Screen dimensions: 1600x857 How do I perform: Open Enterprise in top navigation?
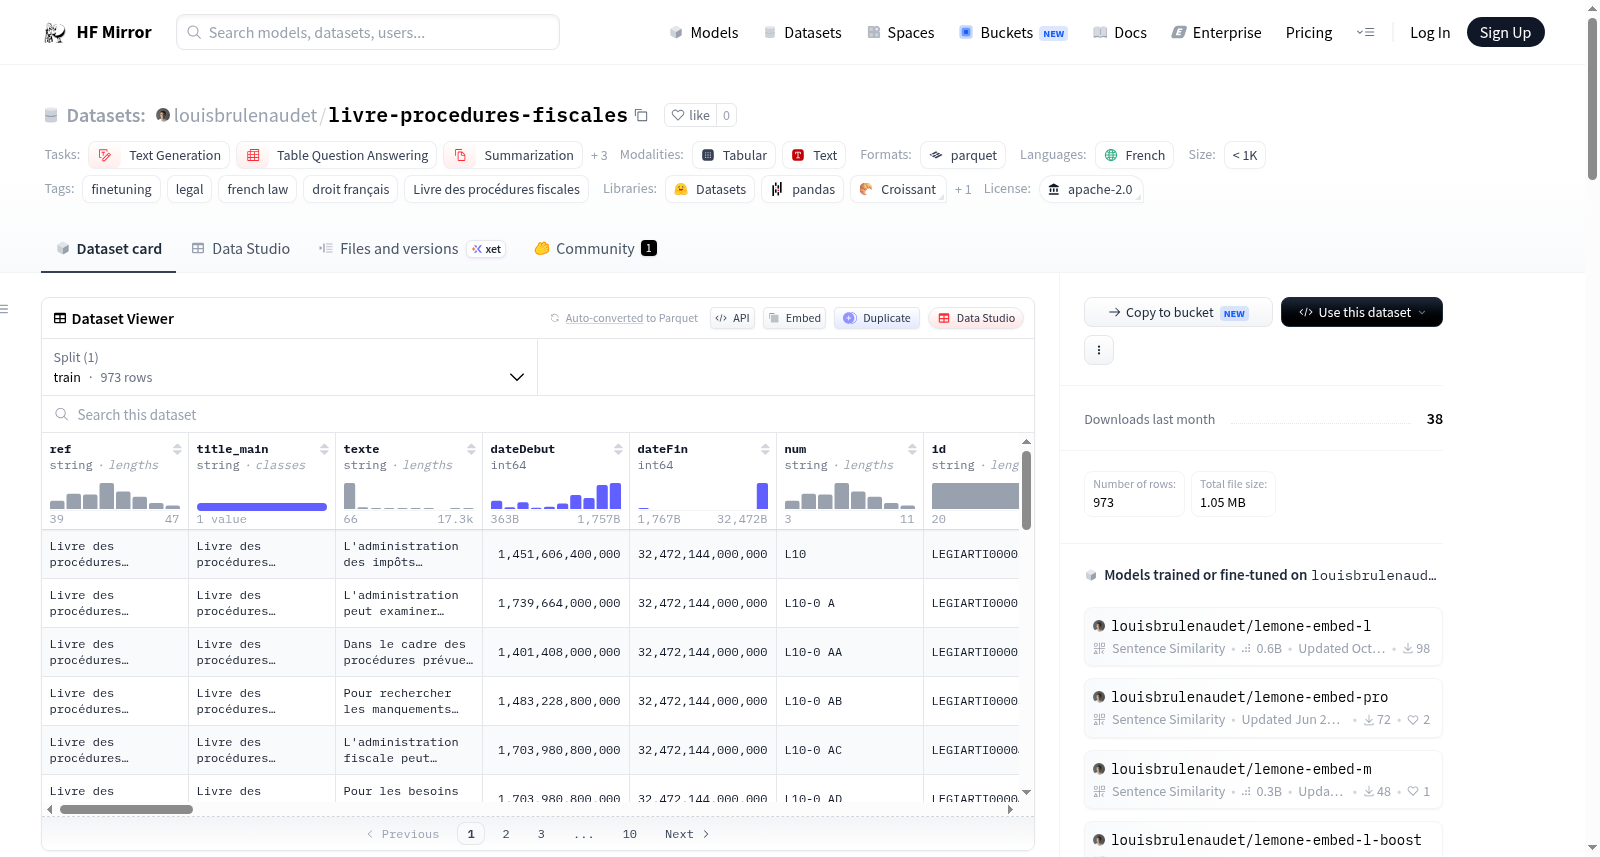pos(1216,33)
